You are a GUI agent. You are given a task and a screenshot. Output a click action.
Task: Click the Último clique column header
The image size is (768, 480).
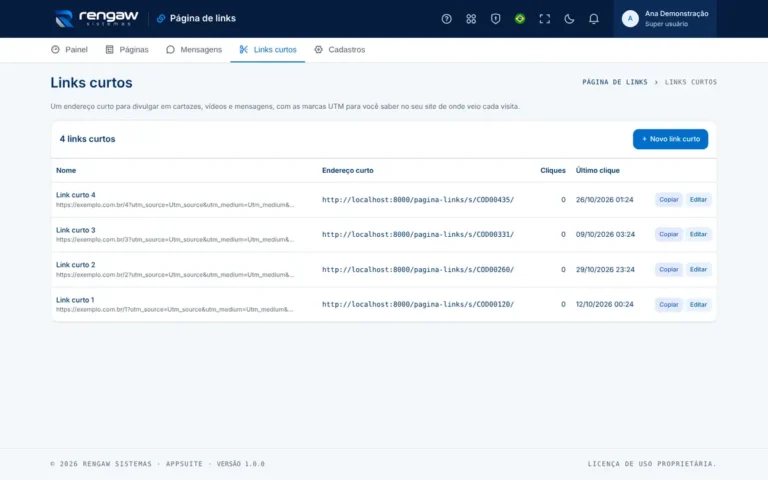click(x=598, y=170)
